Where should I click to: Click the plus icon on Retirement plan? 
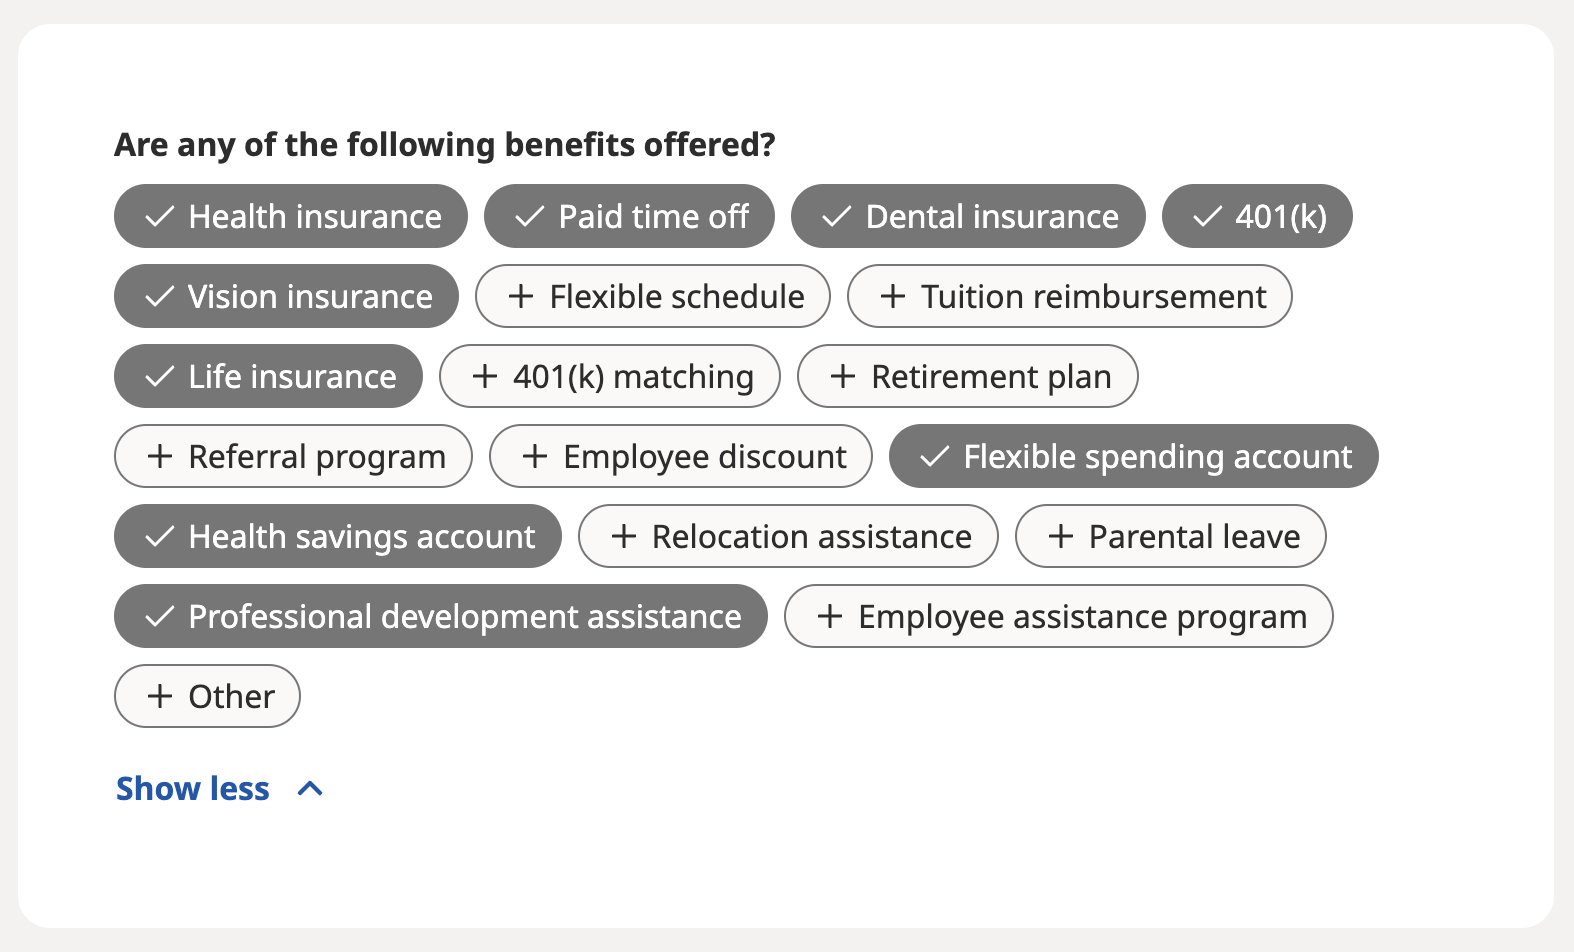[843, 376]
